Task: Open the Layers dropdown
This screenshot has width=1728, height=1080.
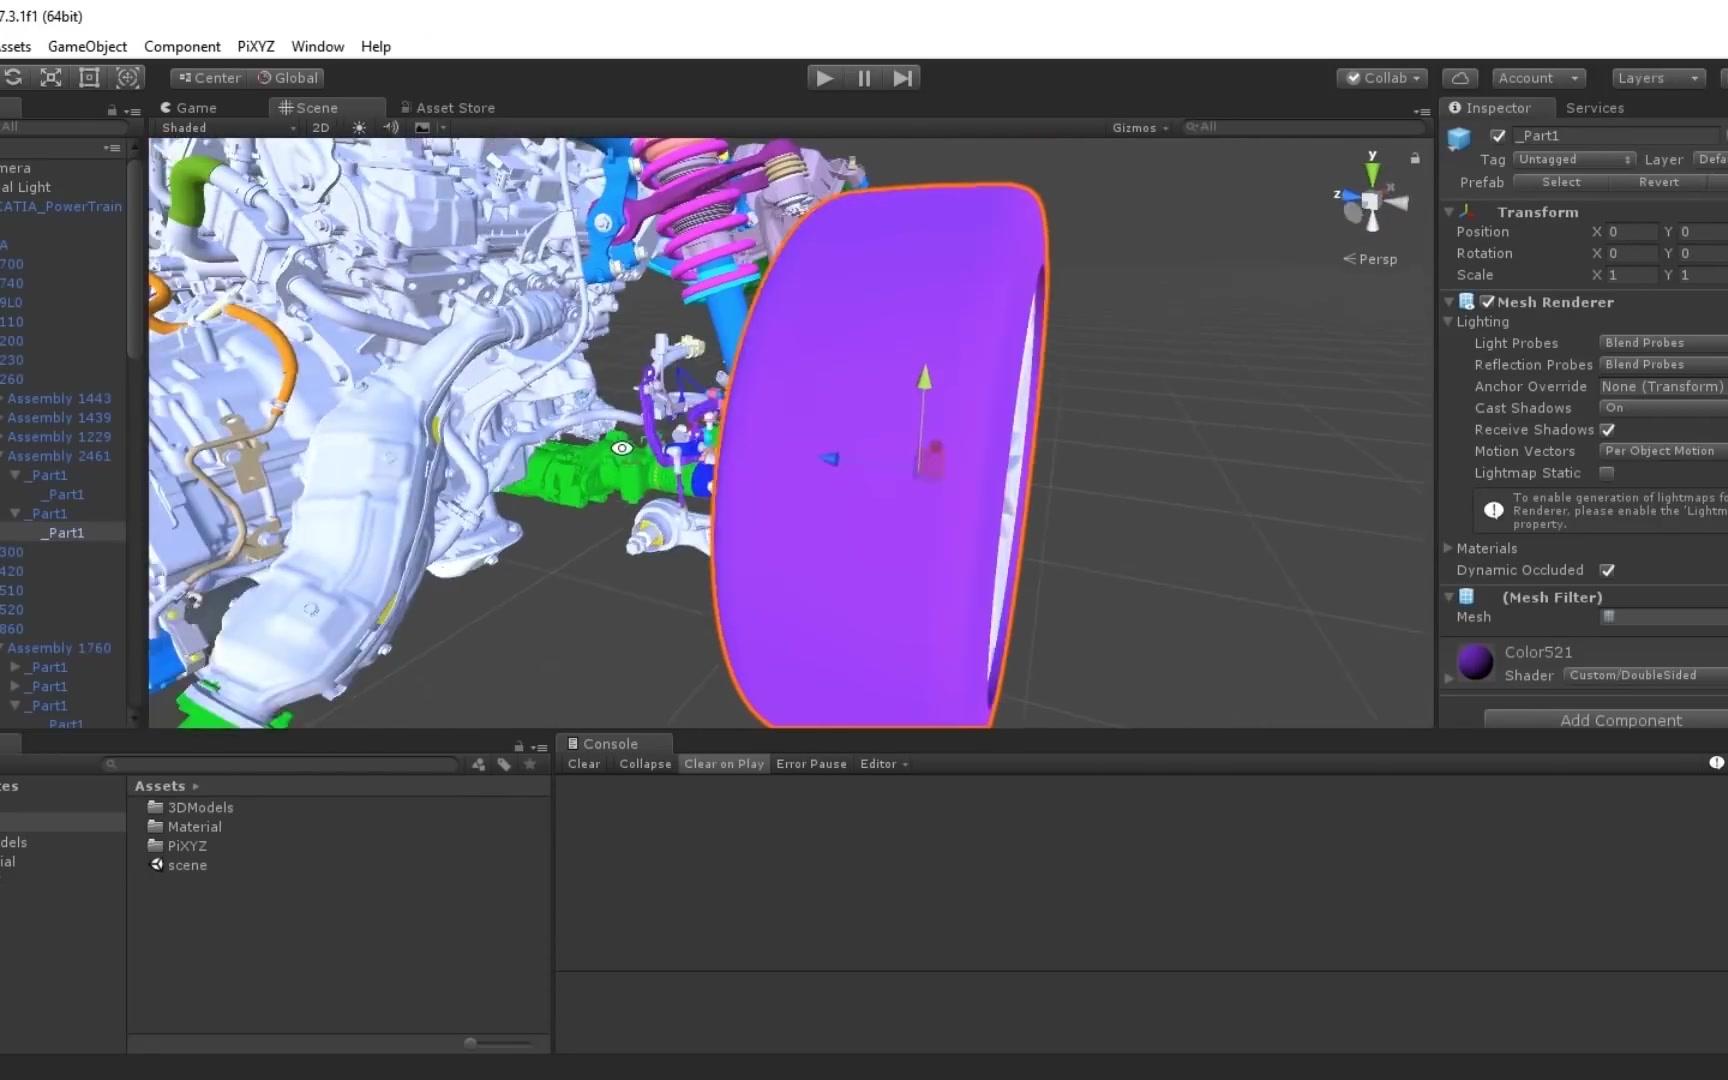Action: [x=1657, y=77]
